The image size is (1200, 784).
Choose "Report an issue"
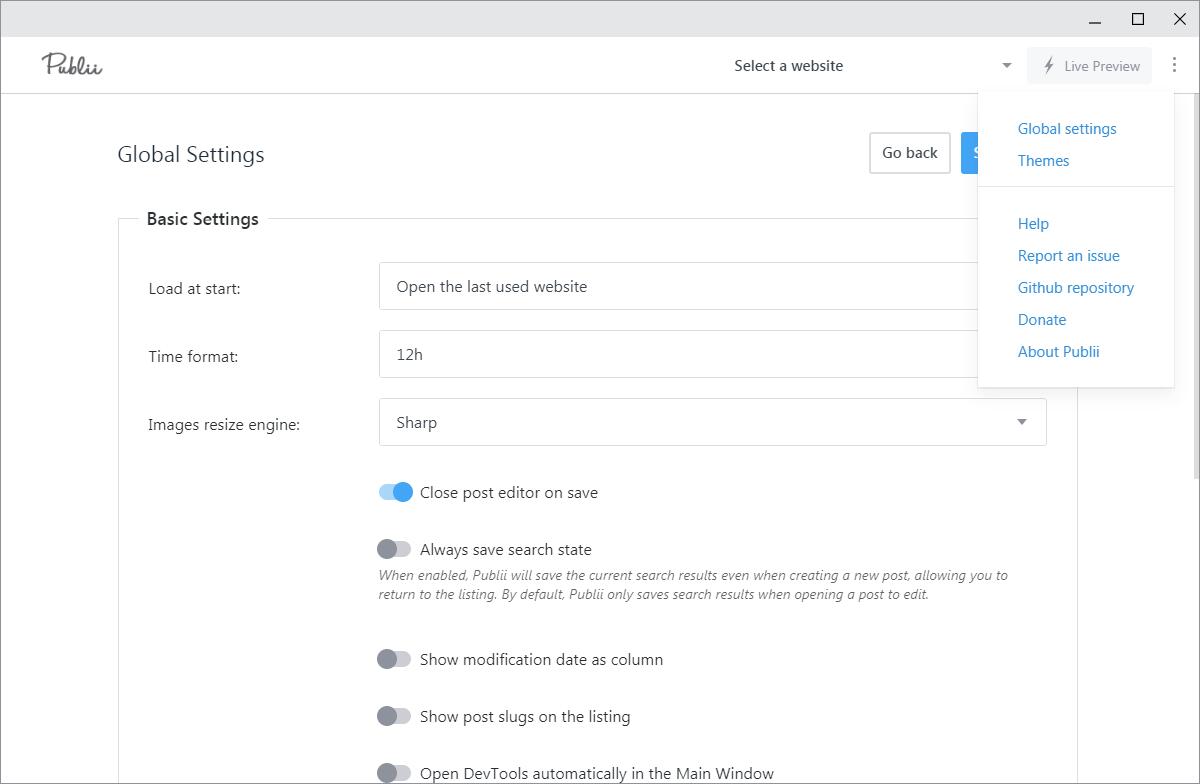click(x=1068, y=256)
